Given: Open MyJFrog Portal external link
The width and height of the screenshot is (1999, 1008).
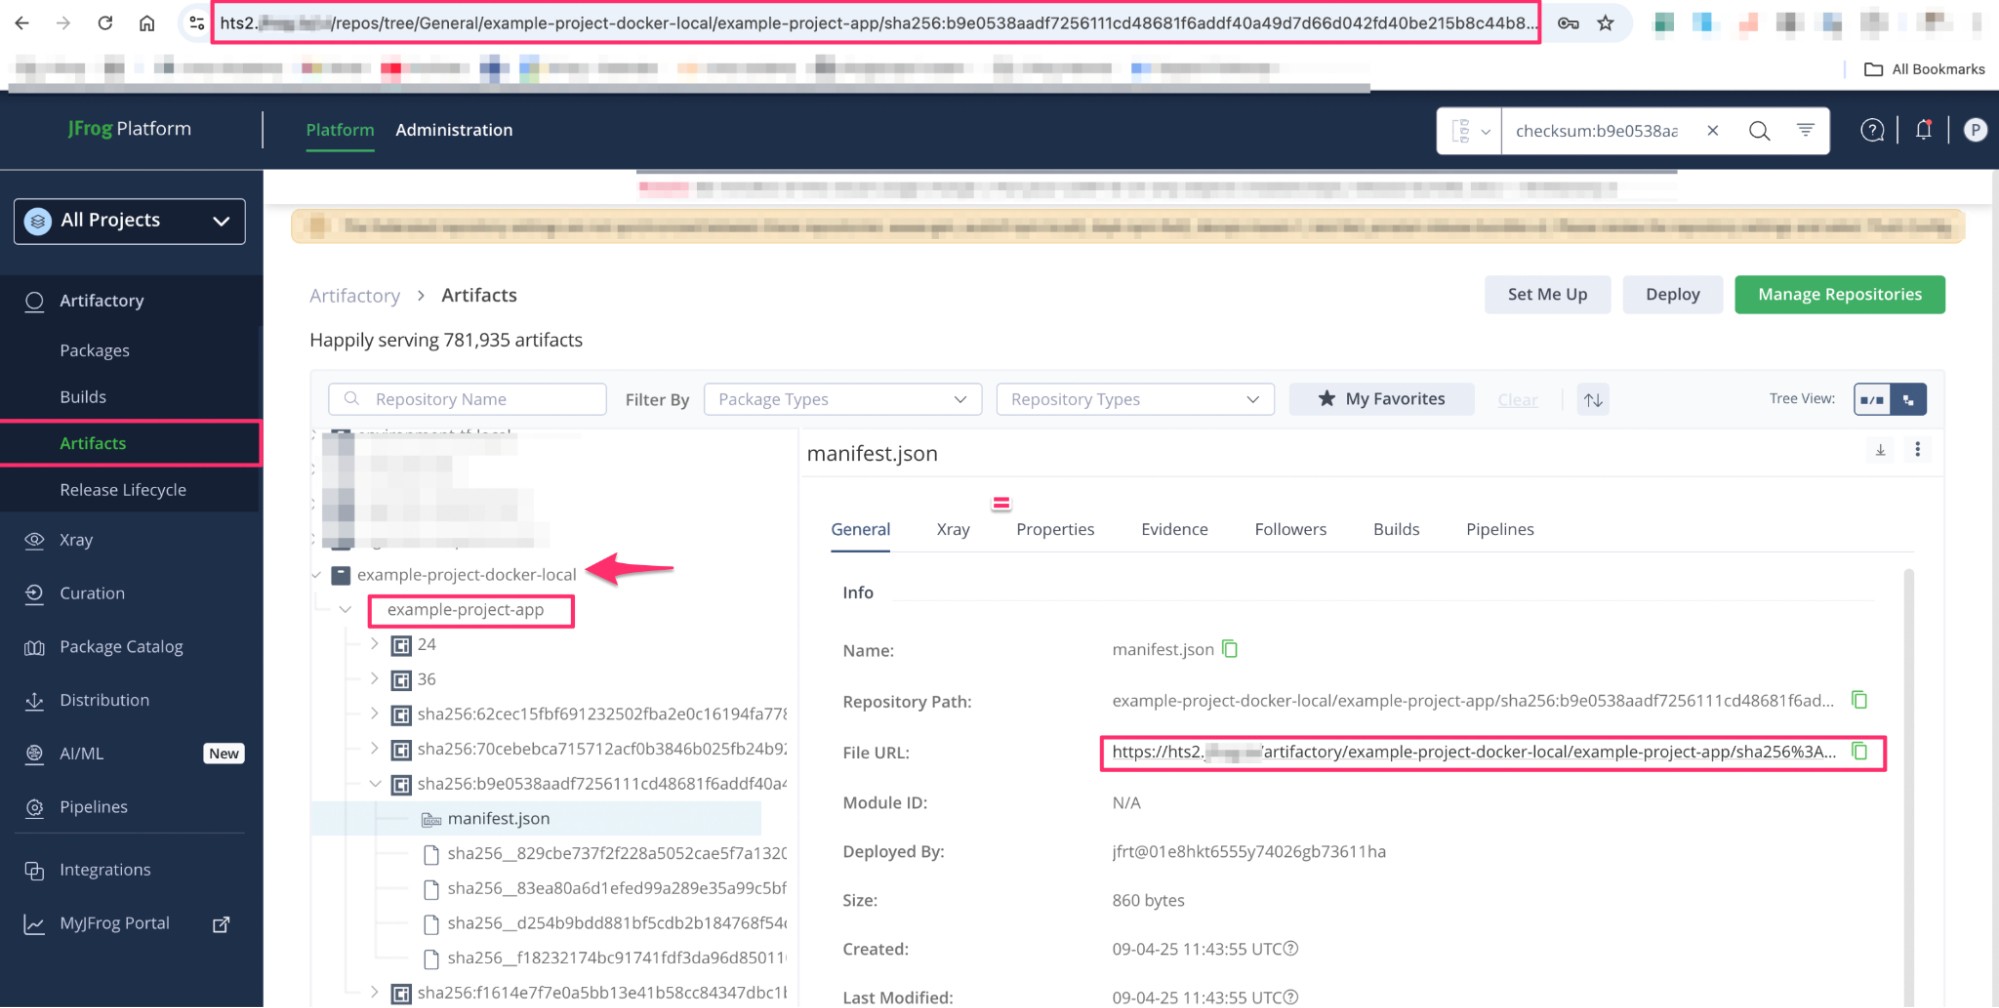Looking at the screenshot, I should tap(114, 923).
